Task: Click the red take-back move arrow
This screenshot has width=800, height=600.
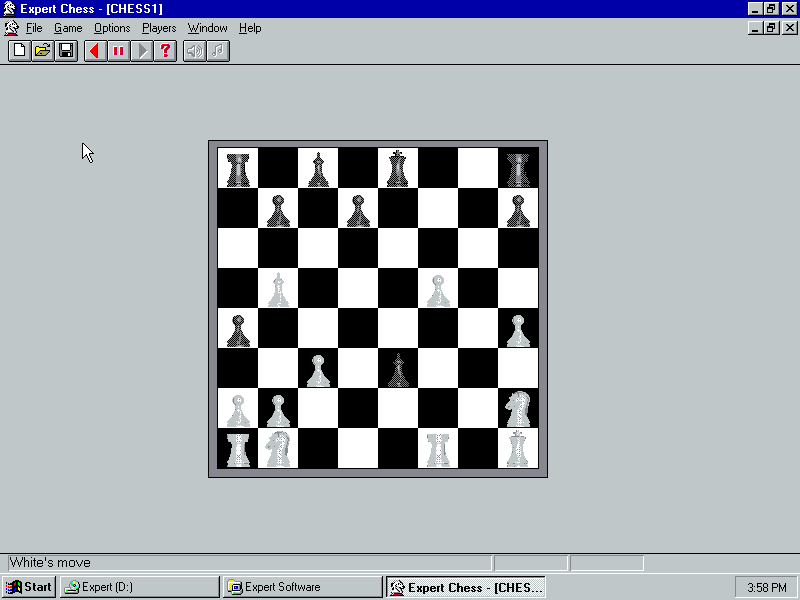Action: (95, 51)
